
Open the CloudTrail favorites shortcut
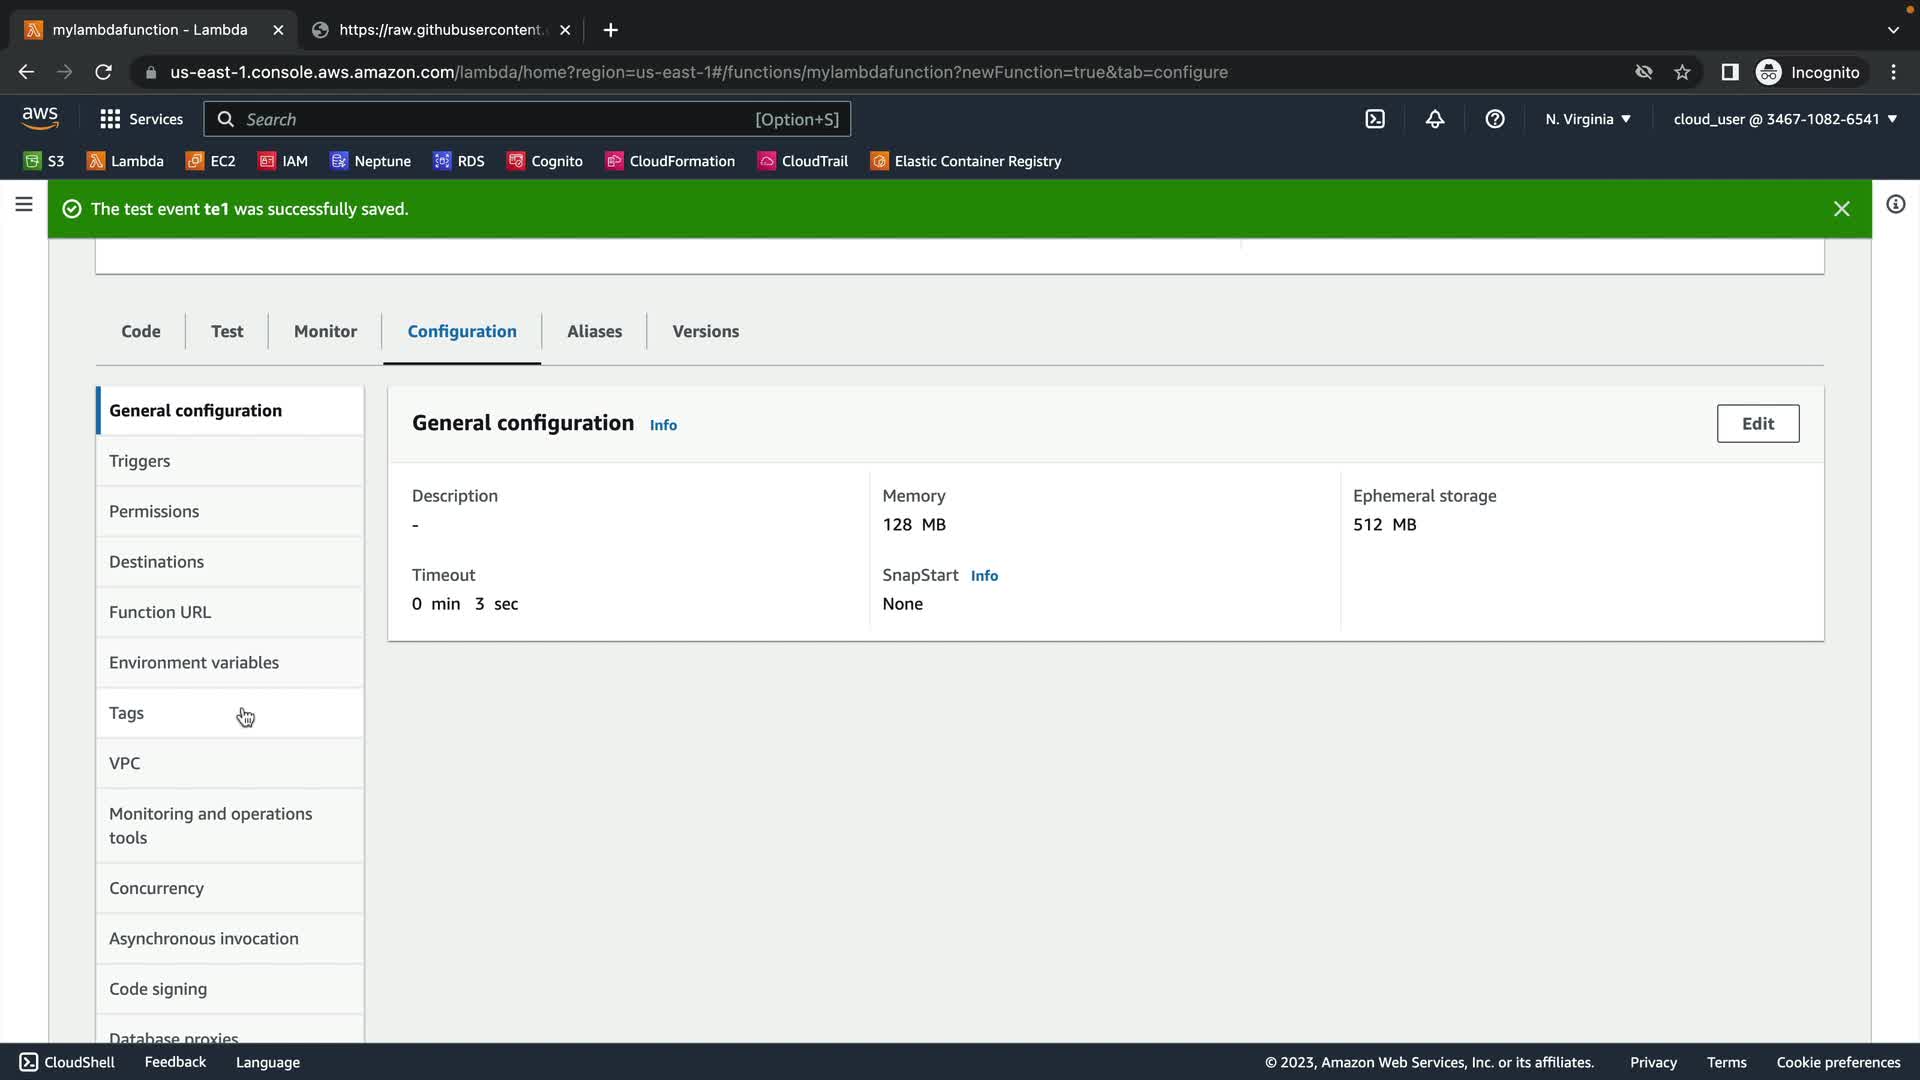803,161
